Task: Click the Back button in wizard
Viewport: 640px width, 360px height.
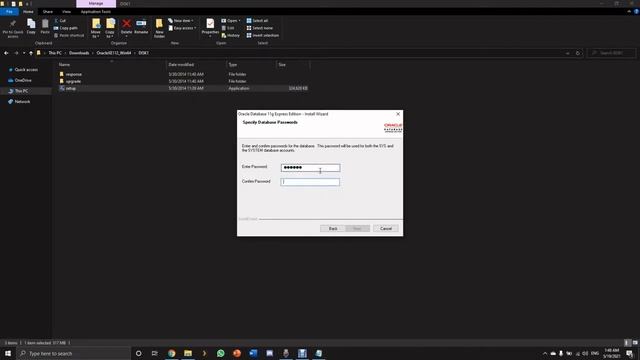Action: 333,229
